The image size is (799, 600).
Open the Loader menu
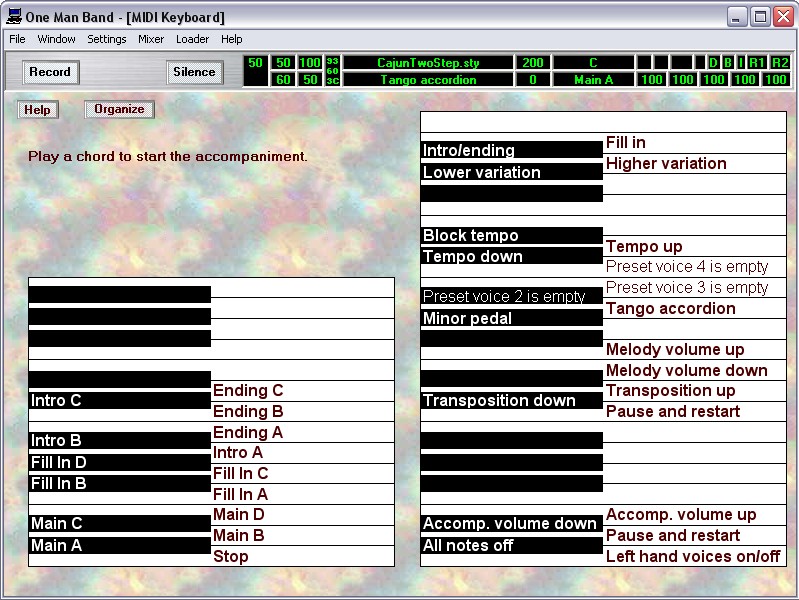tap(192, 39)
